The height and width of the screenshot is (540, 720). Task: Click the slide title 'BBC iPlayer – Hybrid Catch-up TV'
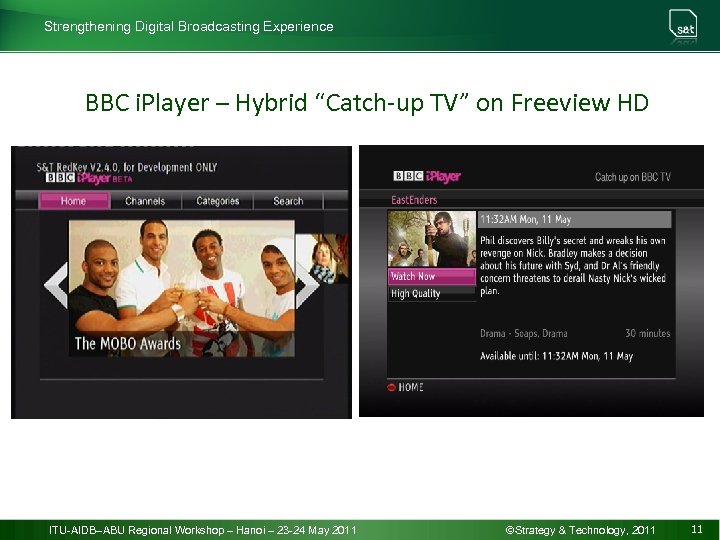click(367, 102)
